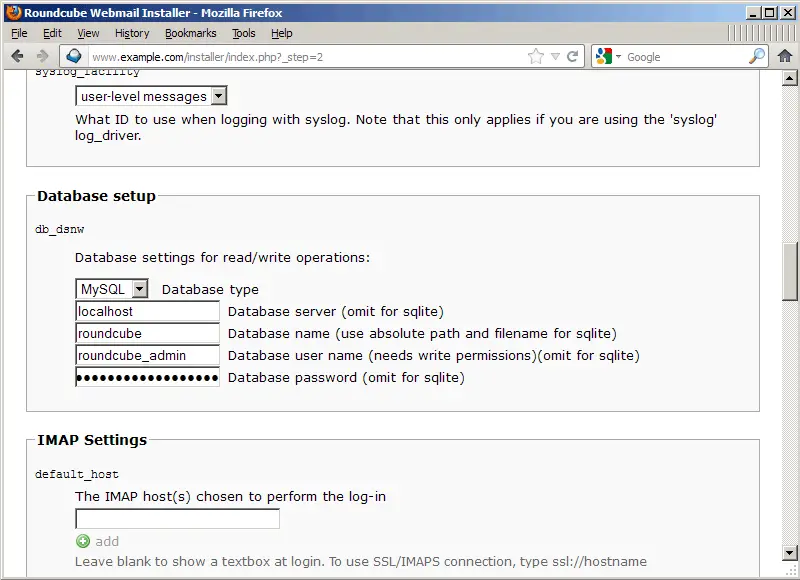Click the scrollbar up arrow
Screen dimensions: 800x580
pos(790,78)
